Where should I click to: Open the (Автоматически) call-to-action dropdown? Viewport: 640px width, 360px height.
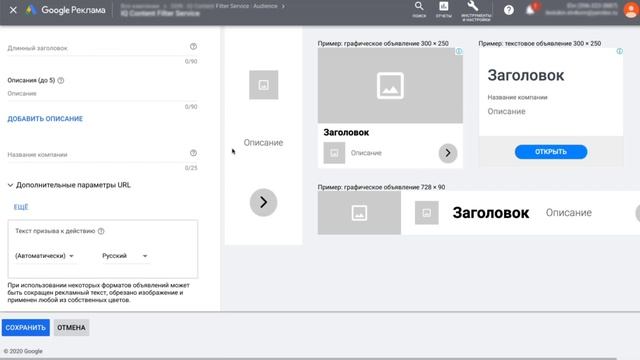point(44,256)
